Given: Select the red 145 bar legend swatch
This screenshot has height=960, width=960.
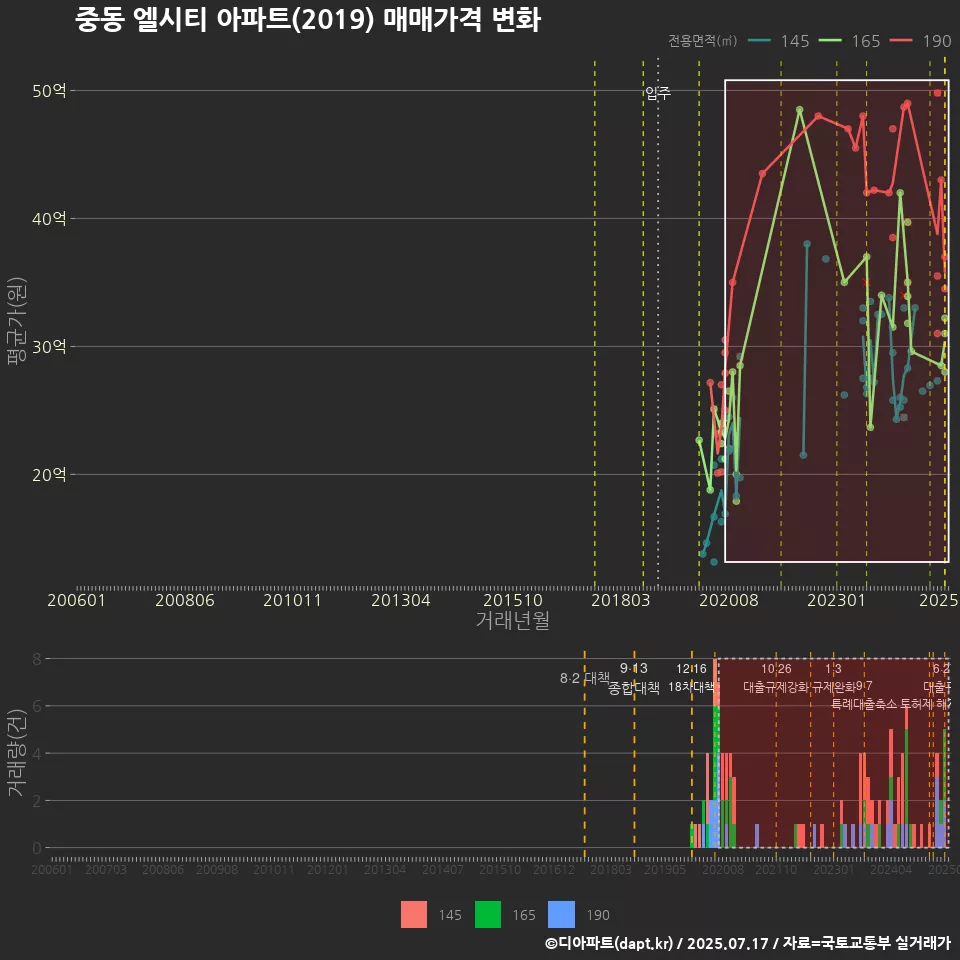Looking at the screenshot, I should tap(414, 915).
